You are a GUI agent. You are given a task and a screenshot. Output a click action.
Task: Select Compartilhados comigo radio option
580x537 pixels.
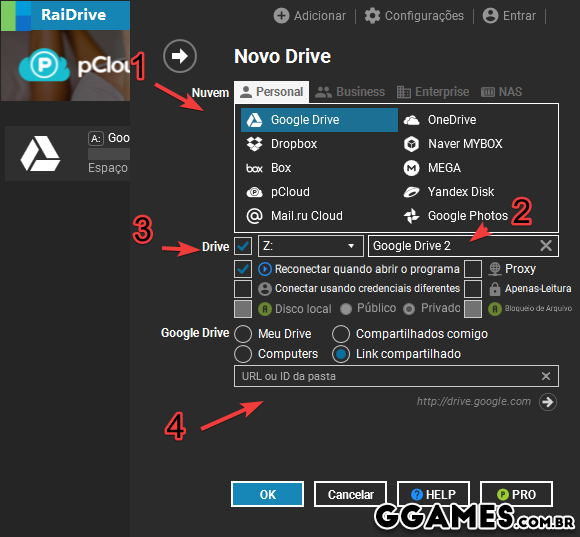pos(341,334)
